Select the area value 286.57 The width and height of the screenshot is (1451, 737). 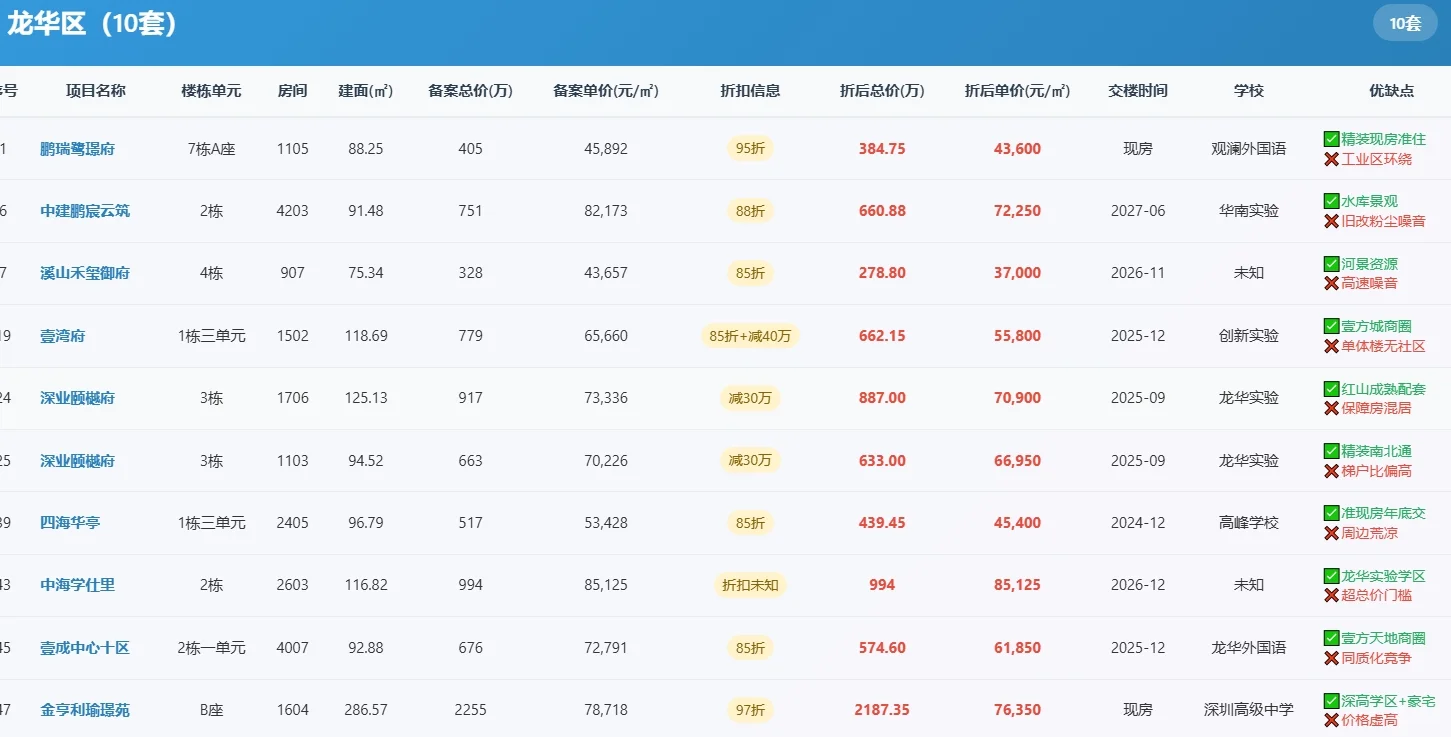point(366,710)
